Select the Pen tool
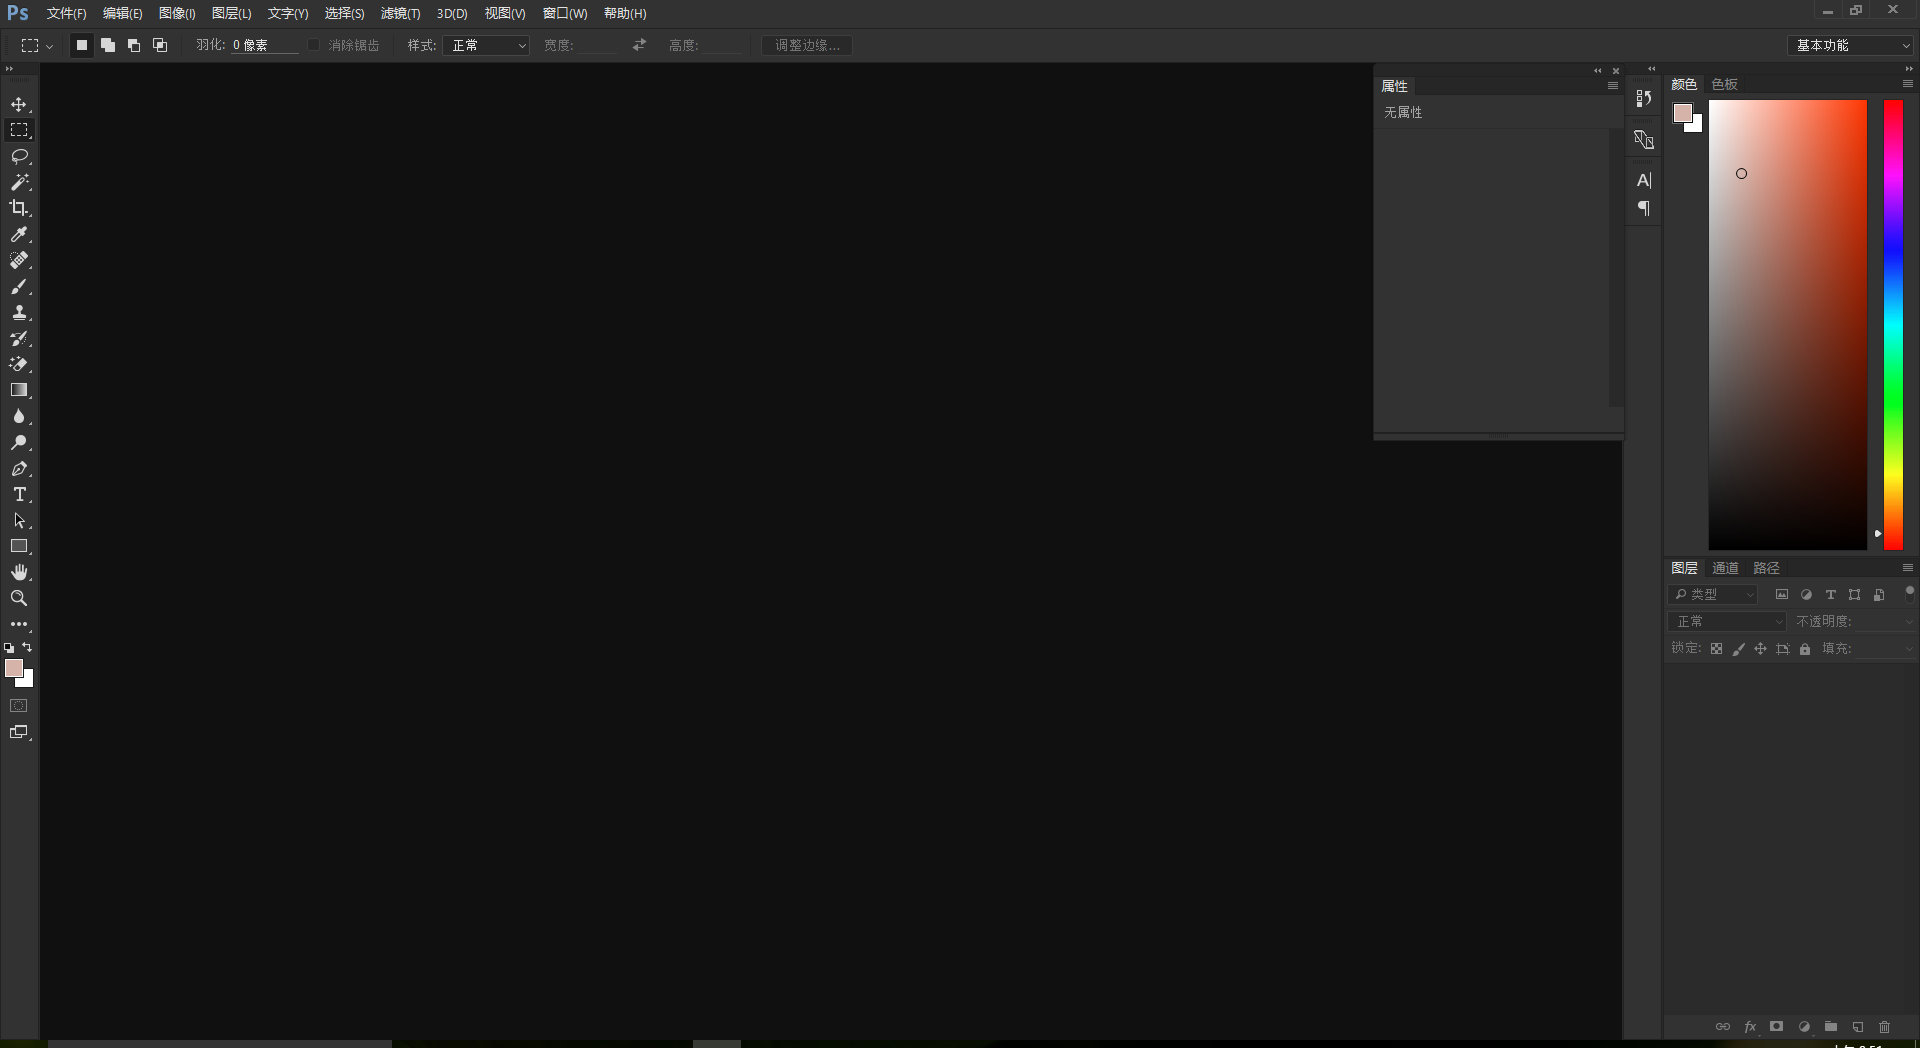Viewport: 1920px width, 1048px height. (19, 468)
